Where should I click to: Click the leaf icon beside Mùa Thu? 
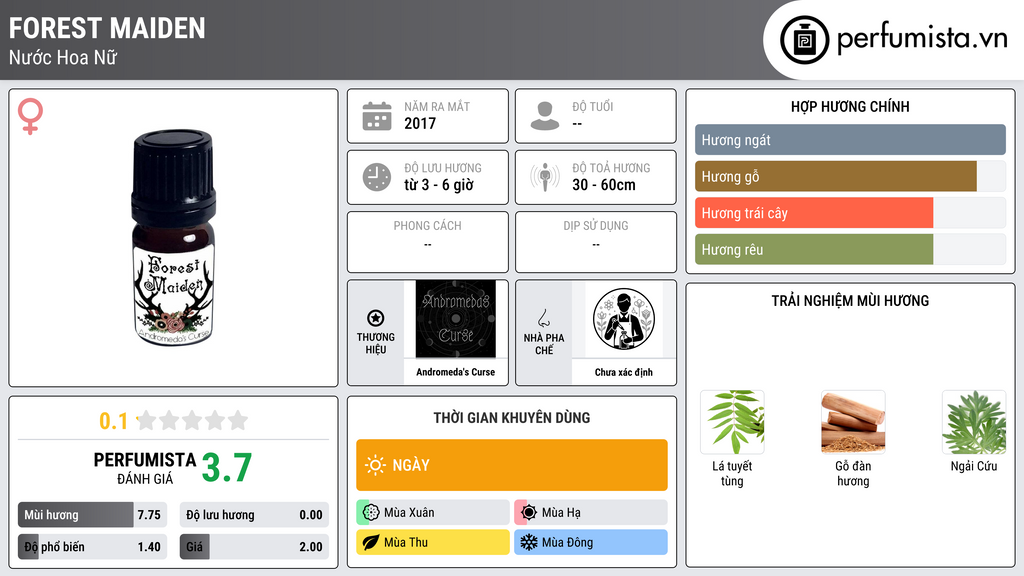click(371, 542)
